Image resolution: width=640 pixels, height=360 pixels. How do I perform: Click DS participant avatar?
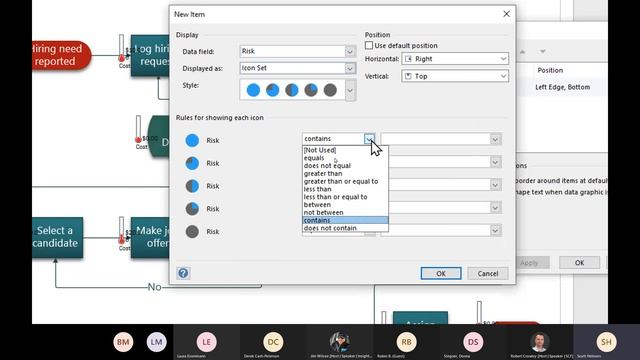point(473,342)
